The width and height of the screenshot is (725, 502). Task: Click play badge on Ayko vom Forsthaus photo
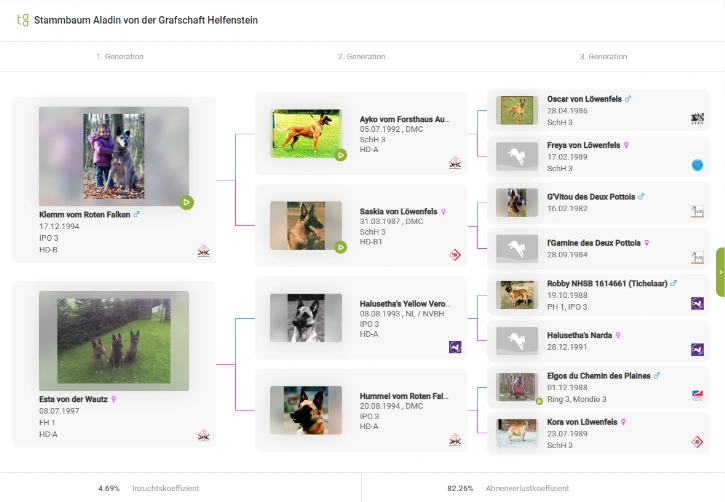340,155
